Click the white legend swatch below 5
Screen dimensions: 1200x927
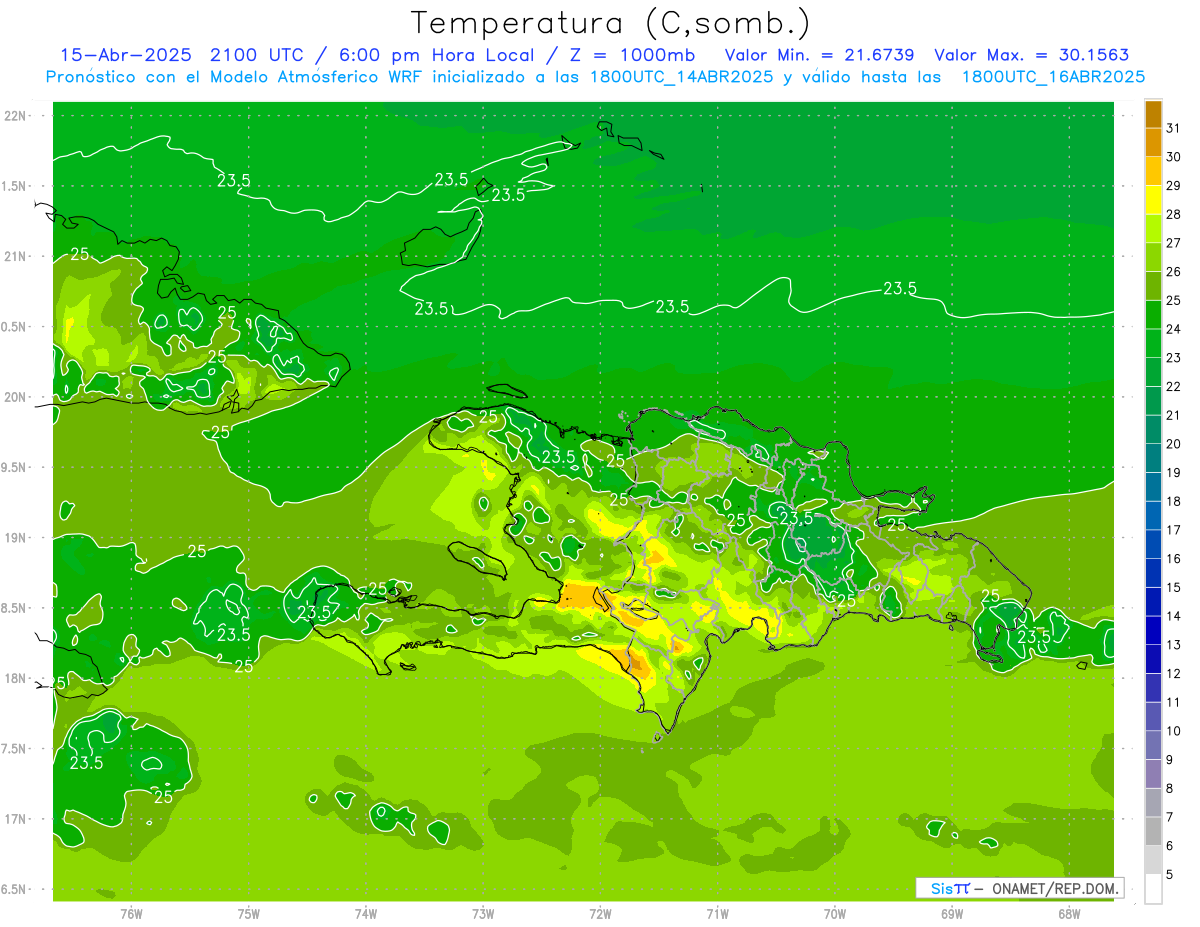pyautogui.click(x=1153, y=889)
